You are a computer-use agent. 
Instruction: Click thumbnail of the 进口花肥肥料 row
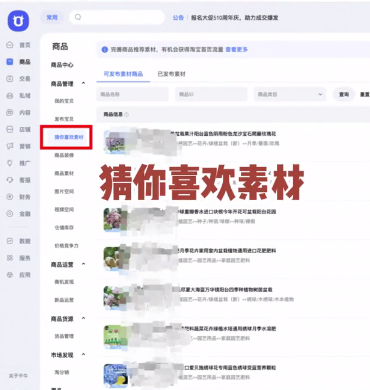pyautogui.click(x=115, y=259)
